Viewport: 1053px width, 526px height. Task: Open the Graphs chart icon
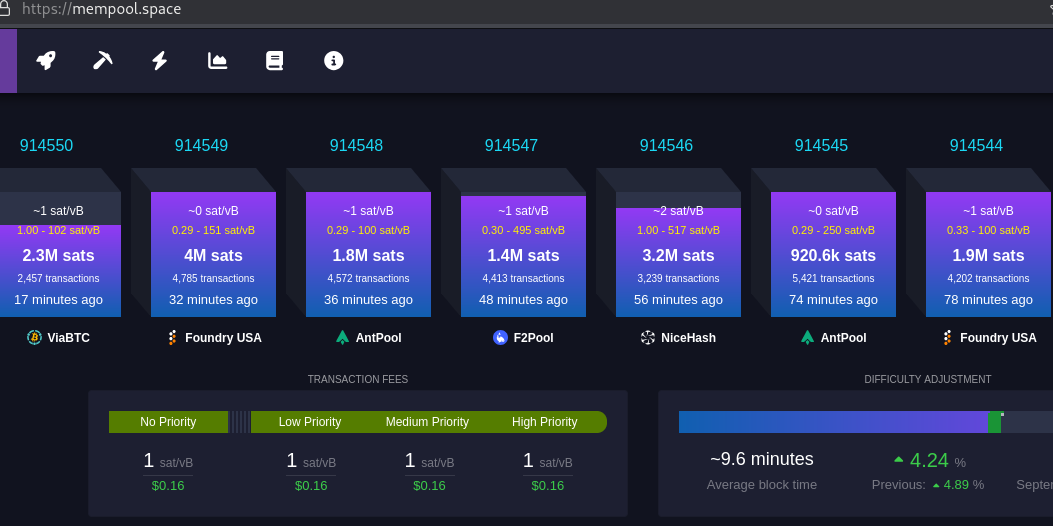(217, 60)
